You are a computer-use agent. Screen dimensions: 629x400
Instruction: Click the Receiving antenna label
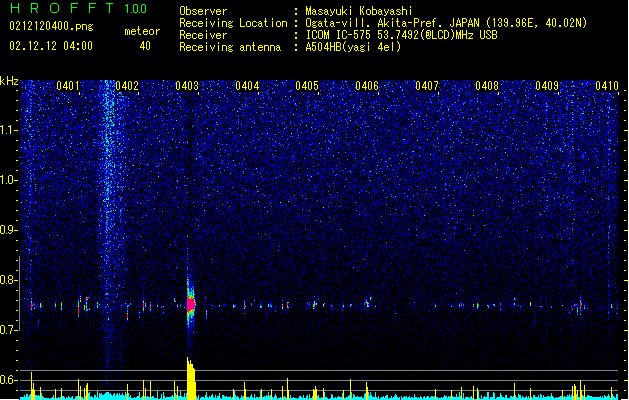coord(230,47)
